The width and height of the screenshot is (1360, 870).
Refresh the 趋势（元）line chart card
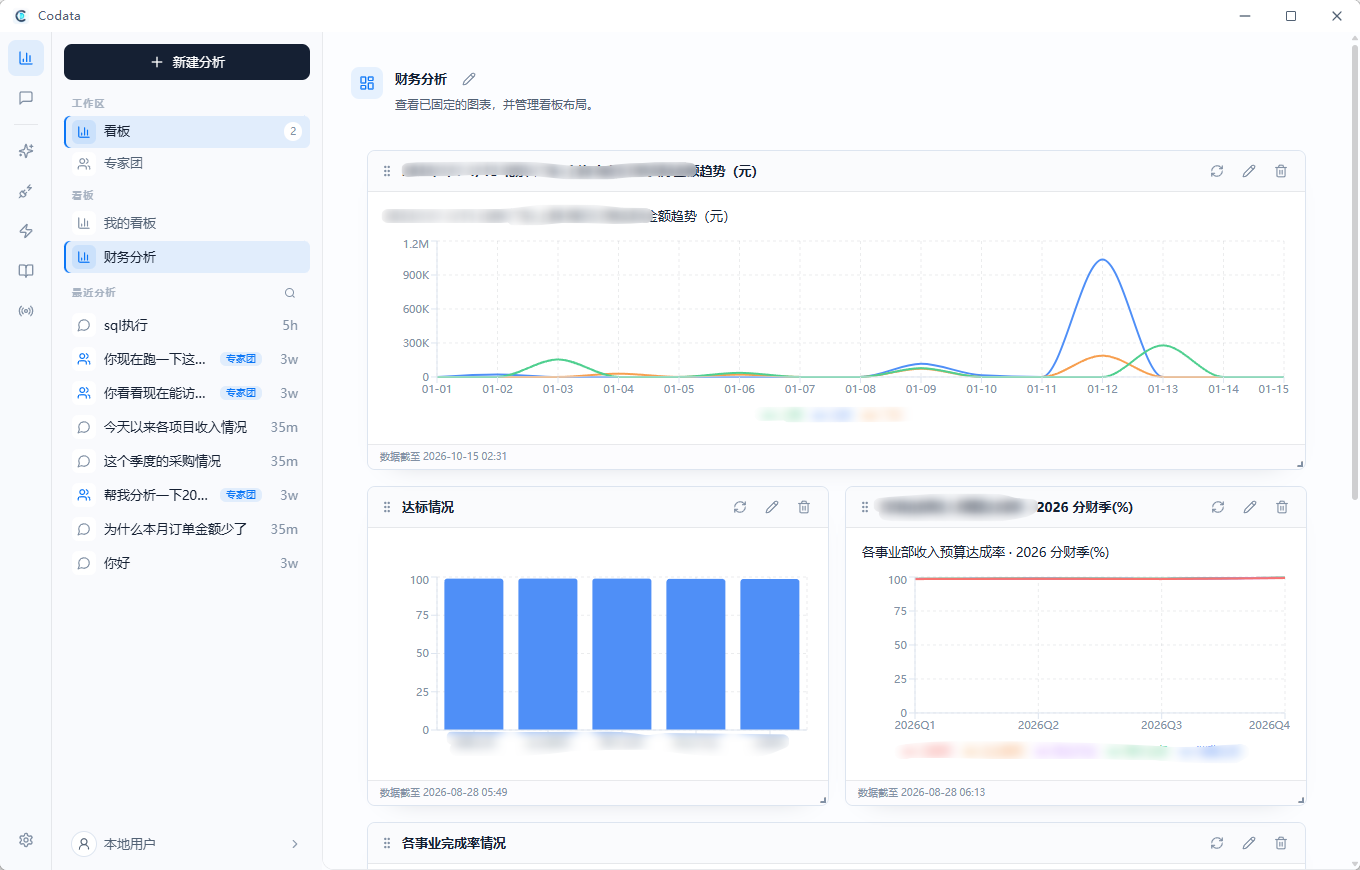point(1217,171)
